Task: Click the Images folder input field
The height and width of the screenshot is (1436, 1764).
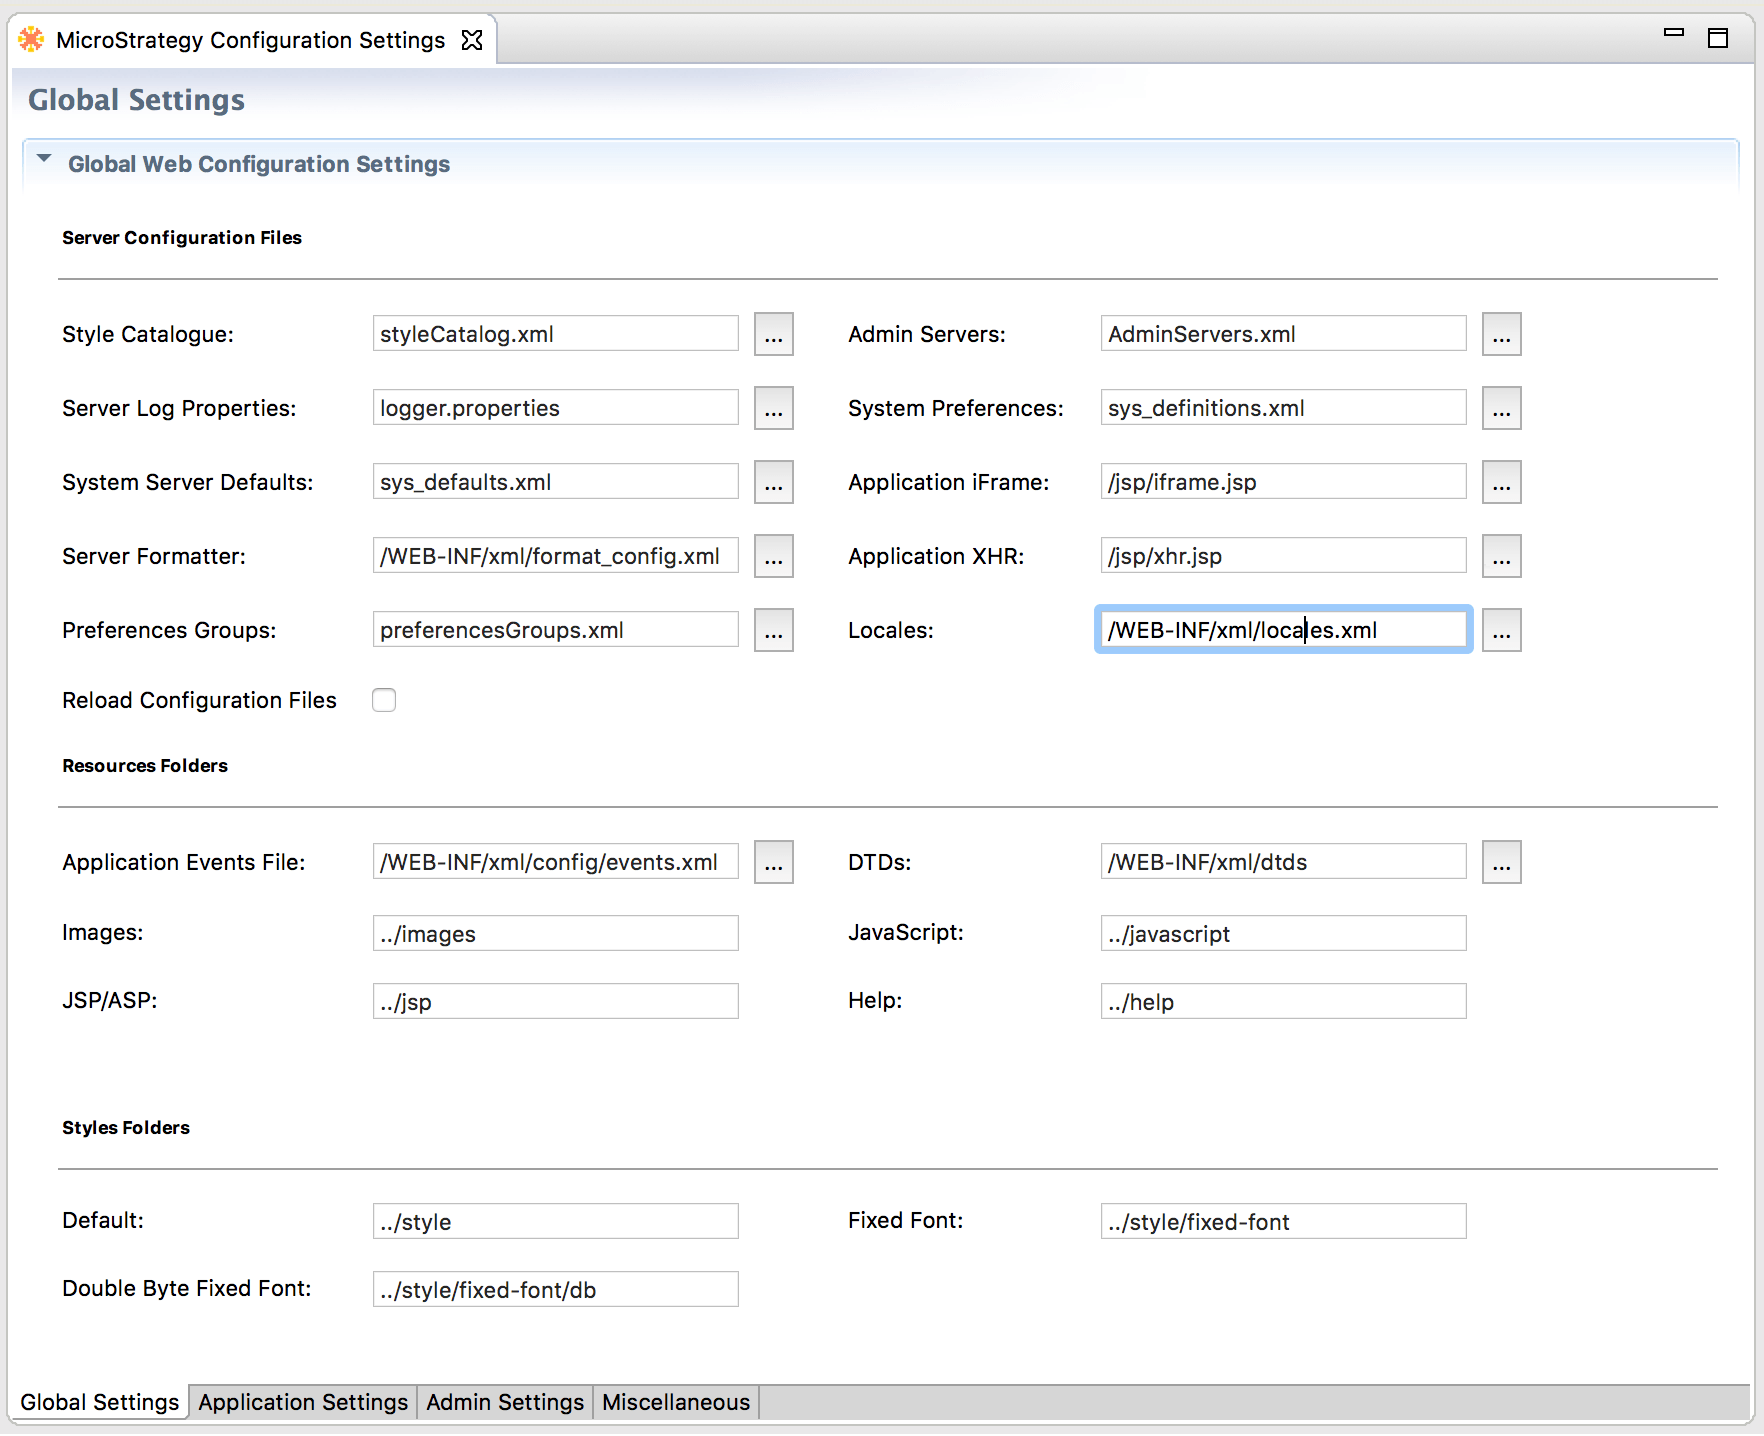Action: click(x=555, y=933)
